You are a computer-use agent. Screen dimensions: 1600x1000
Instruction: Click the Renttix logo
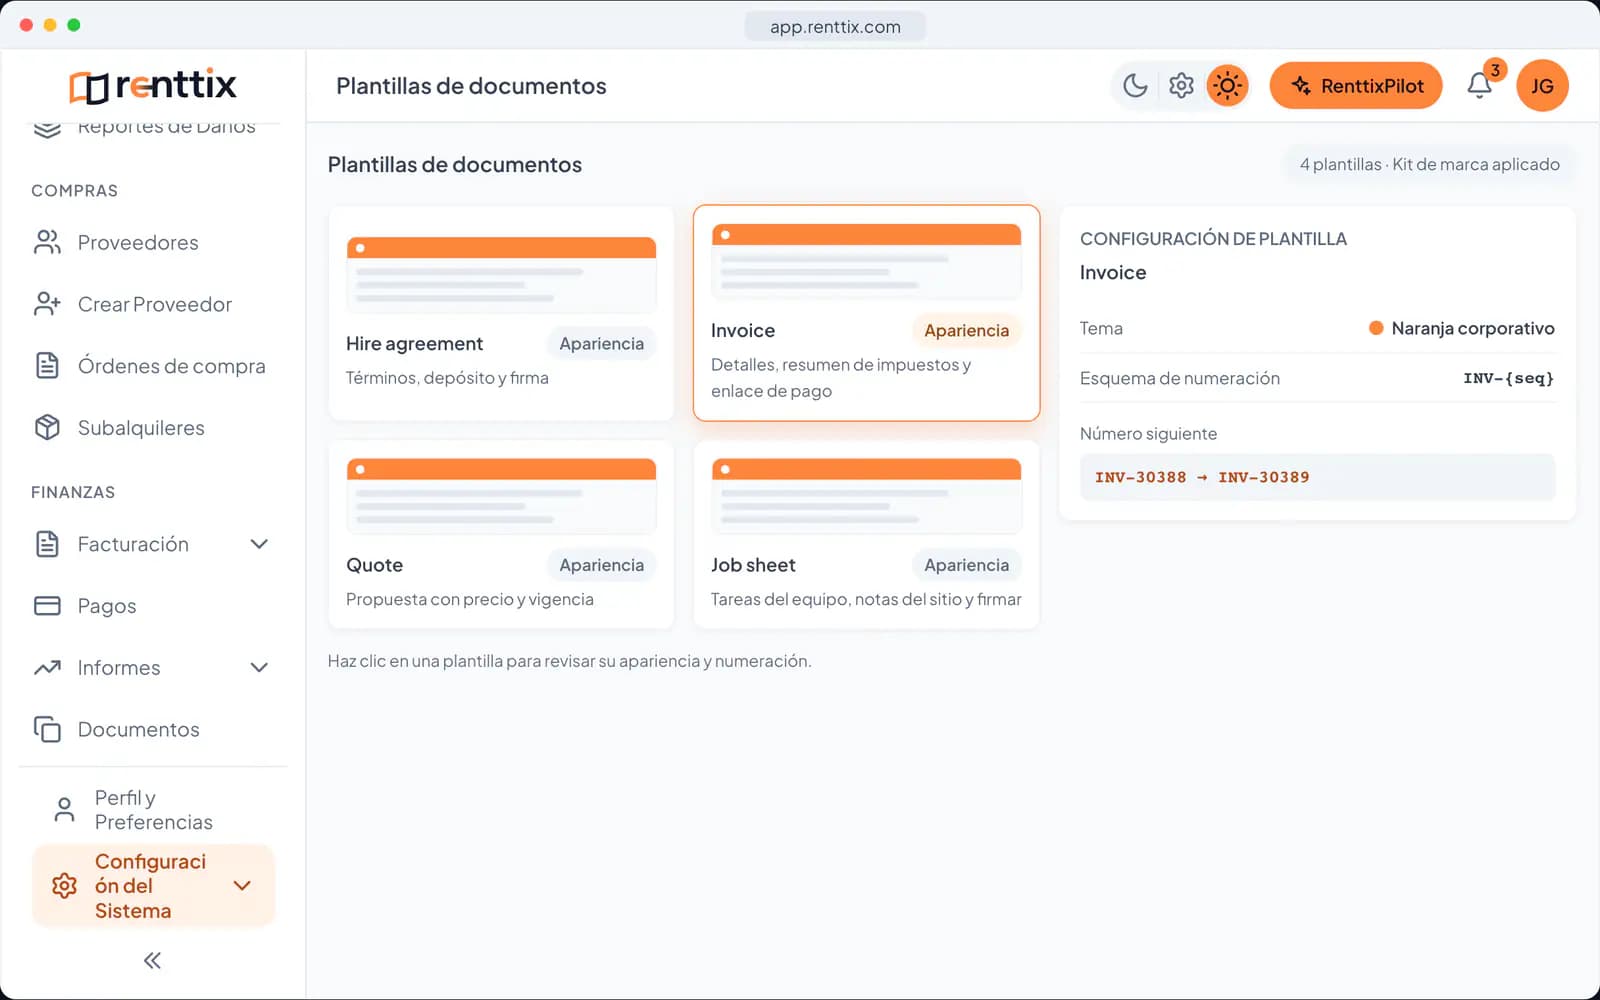(x=152, y=86)
